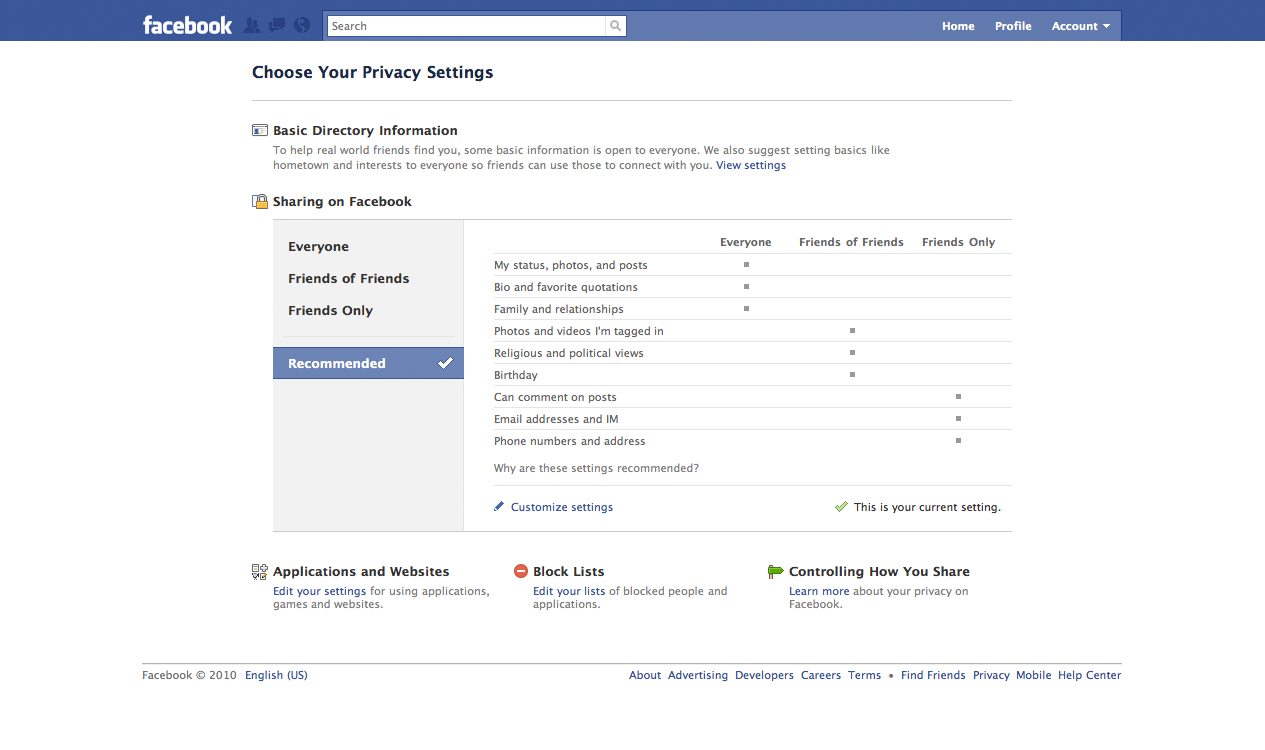Open messages icon in header
The height and width of the screenshot is (750, 1265).
(277, 25)
